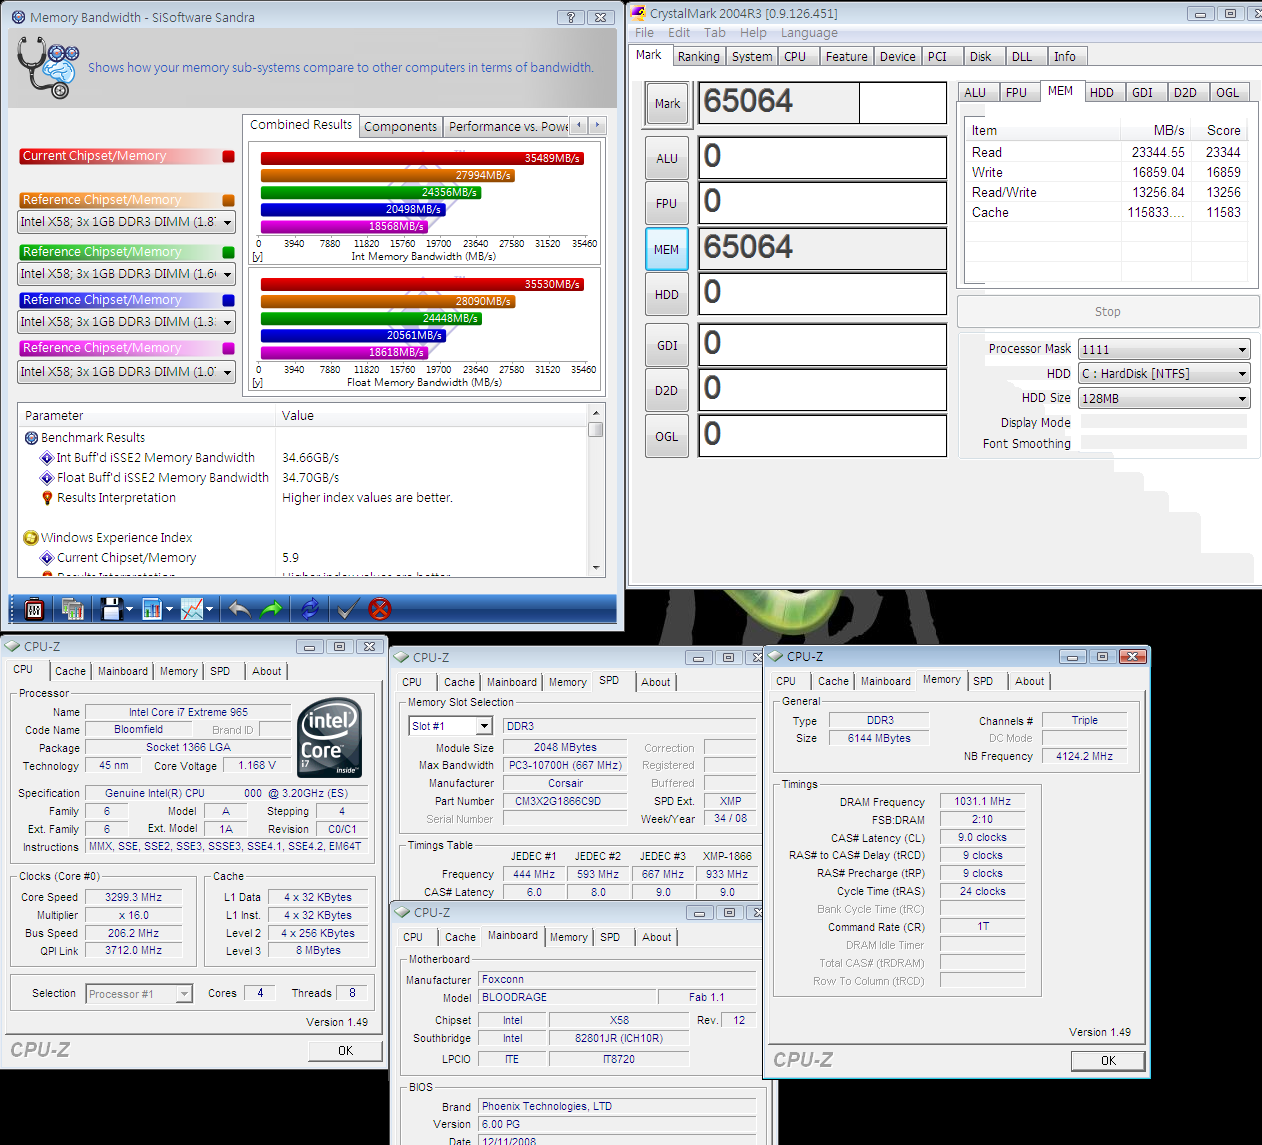Toggle the ALU benchmark button in CrystalMark
The image size is (1262, 1145).
tap(667, 159)
